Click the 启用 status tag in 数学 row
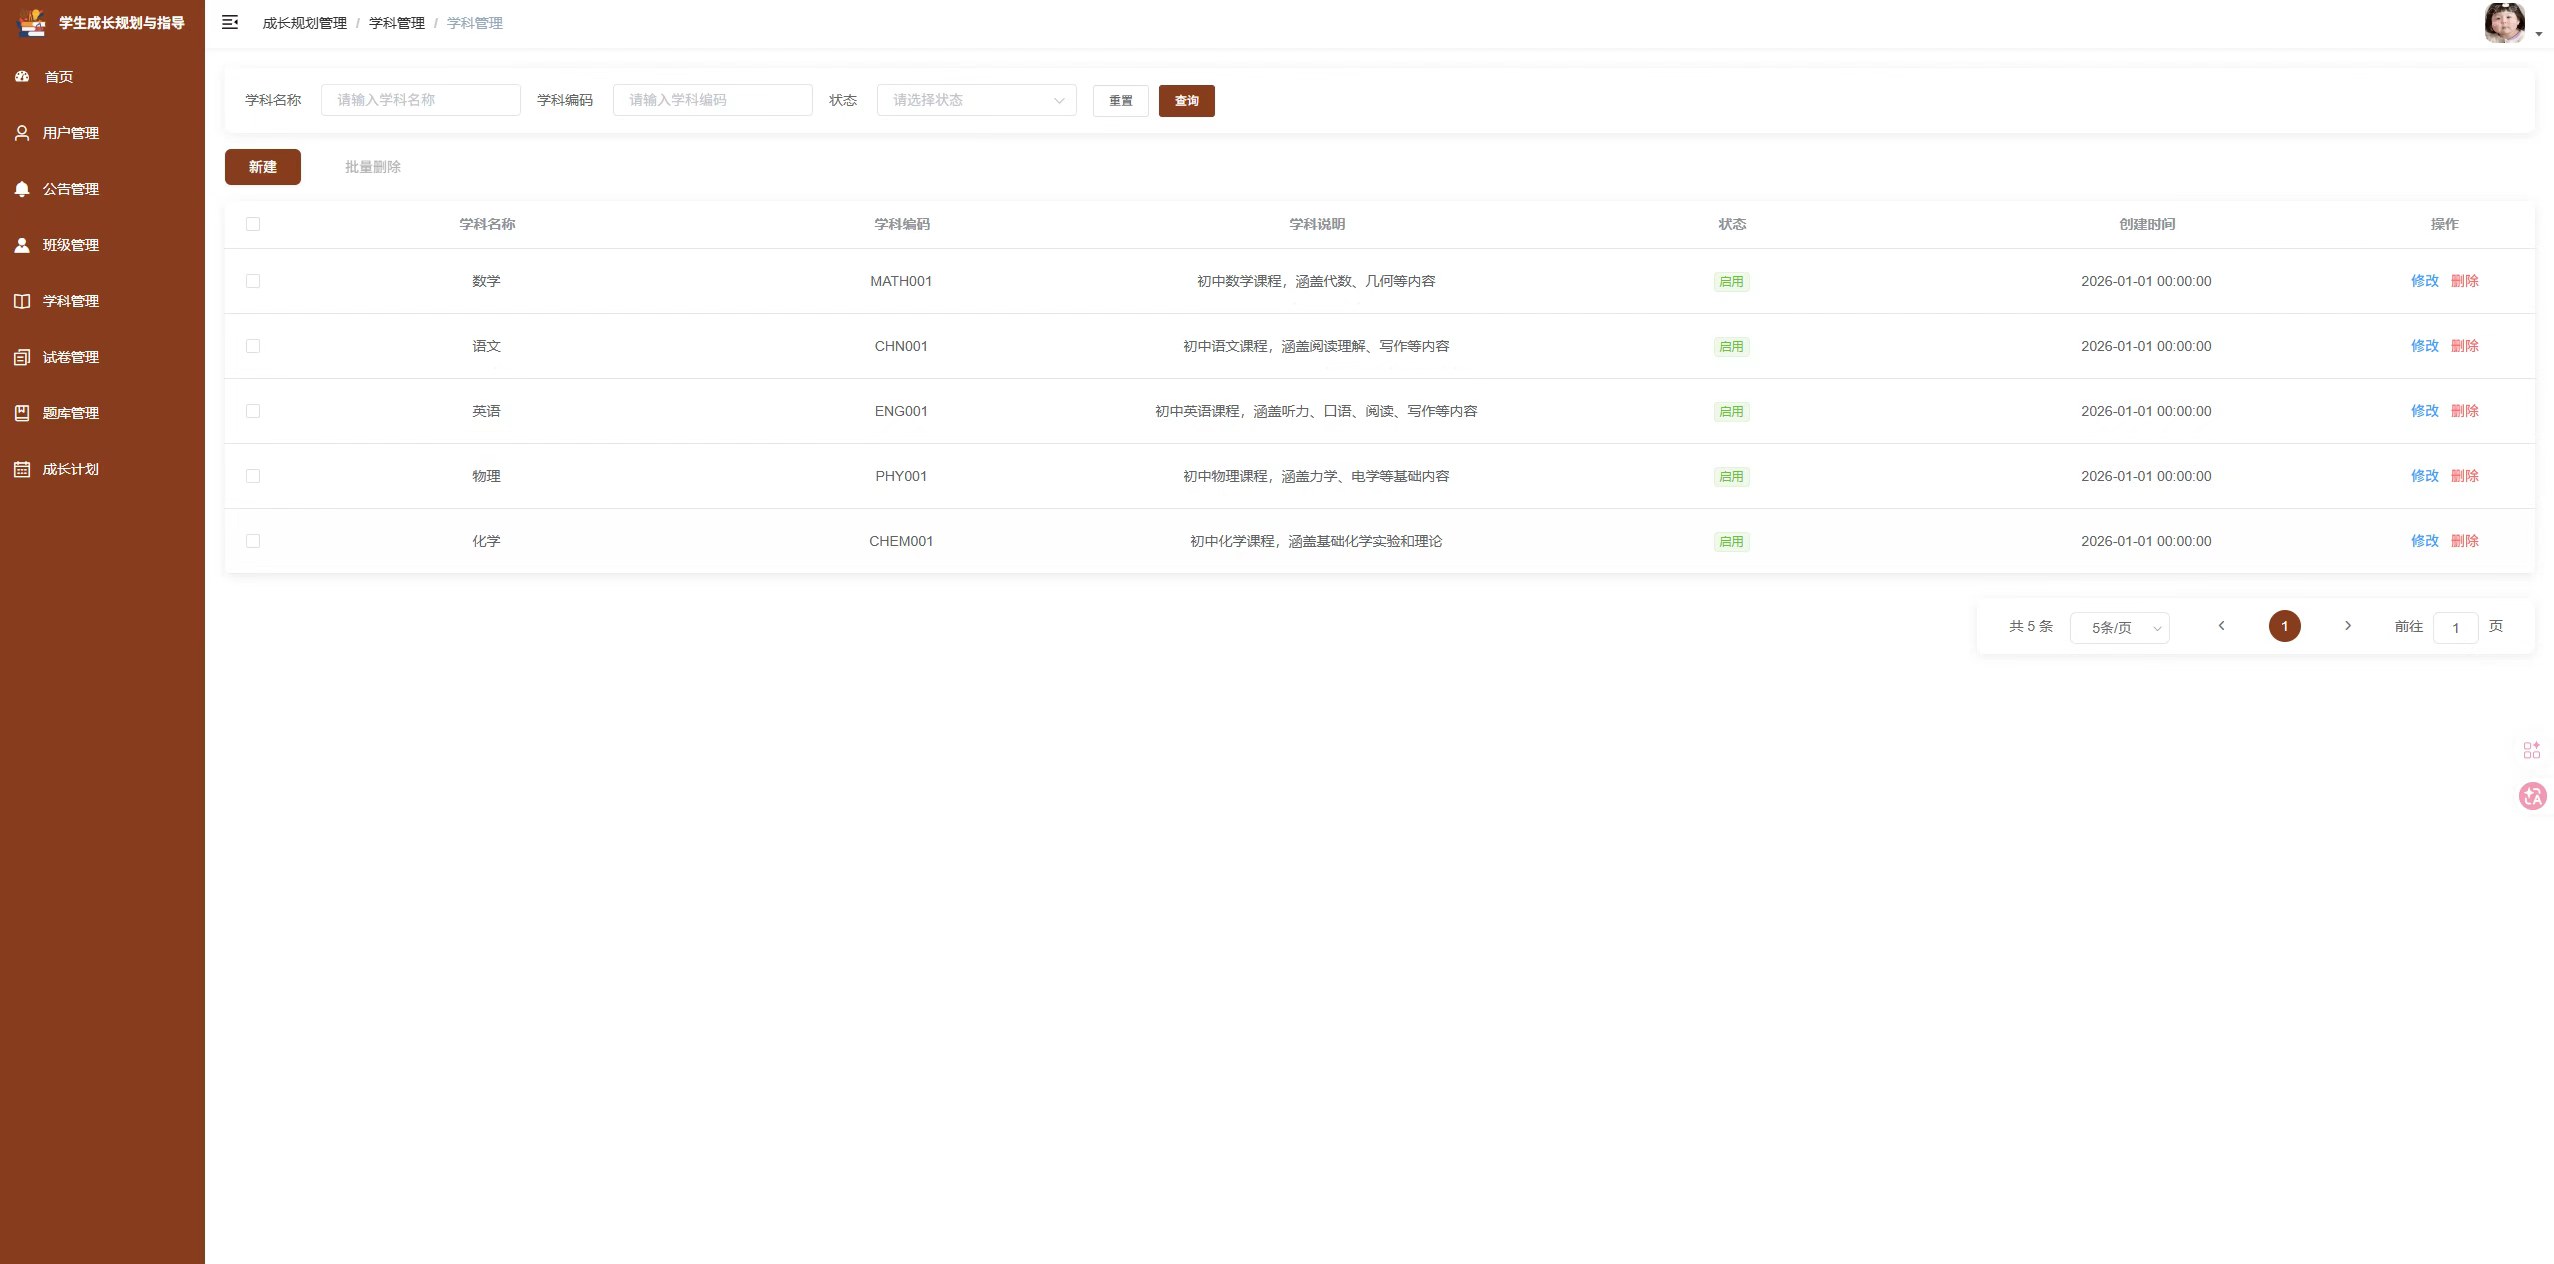 point(1731,282)
